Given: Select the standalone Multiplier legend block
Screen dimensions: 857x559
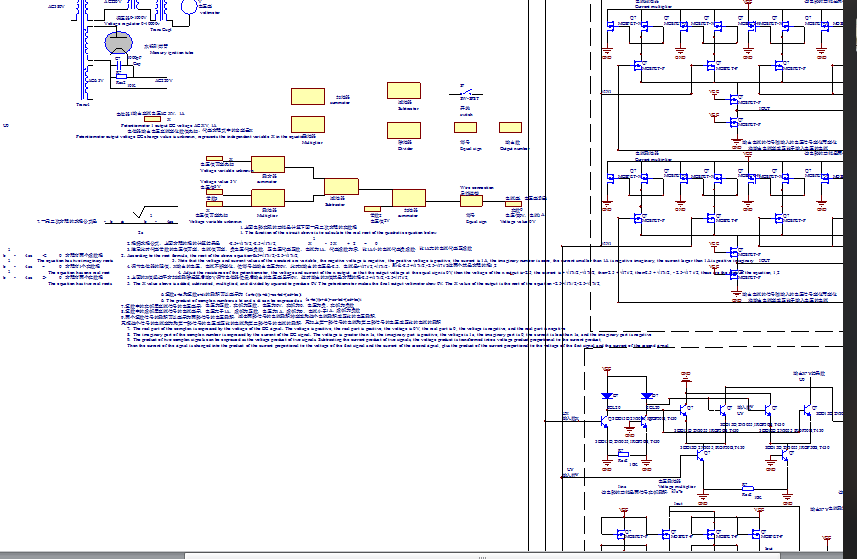Looking at the screenshot, I should [307, 124].
